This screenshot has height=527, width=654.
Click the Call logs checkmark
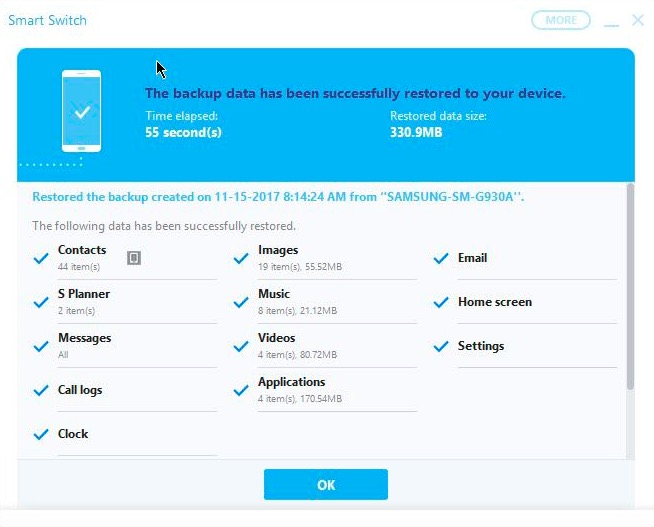point(41,390)
